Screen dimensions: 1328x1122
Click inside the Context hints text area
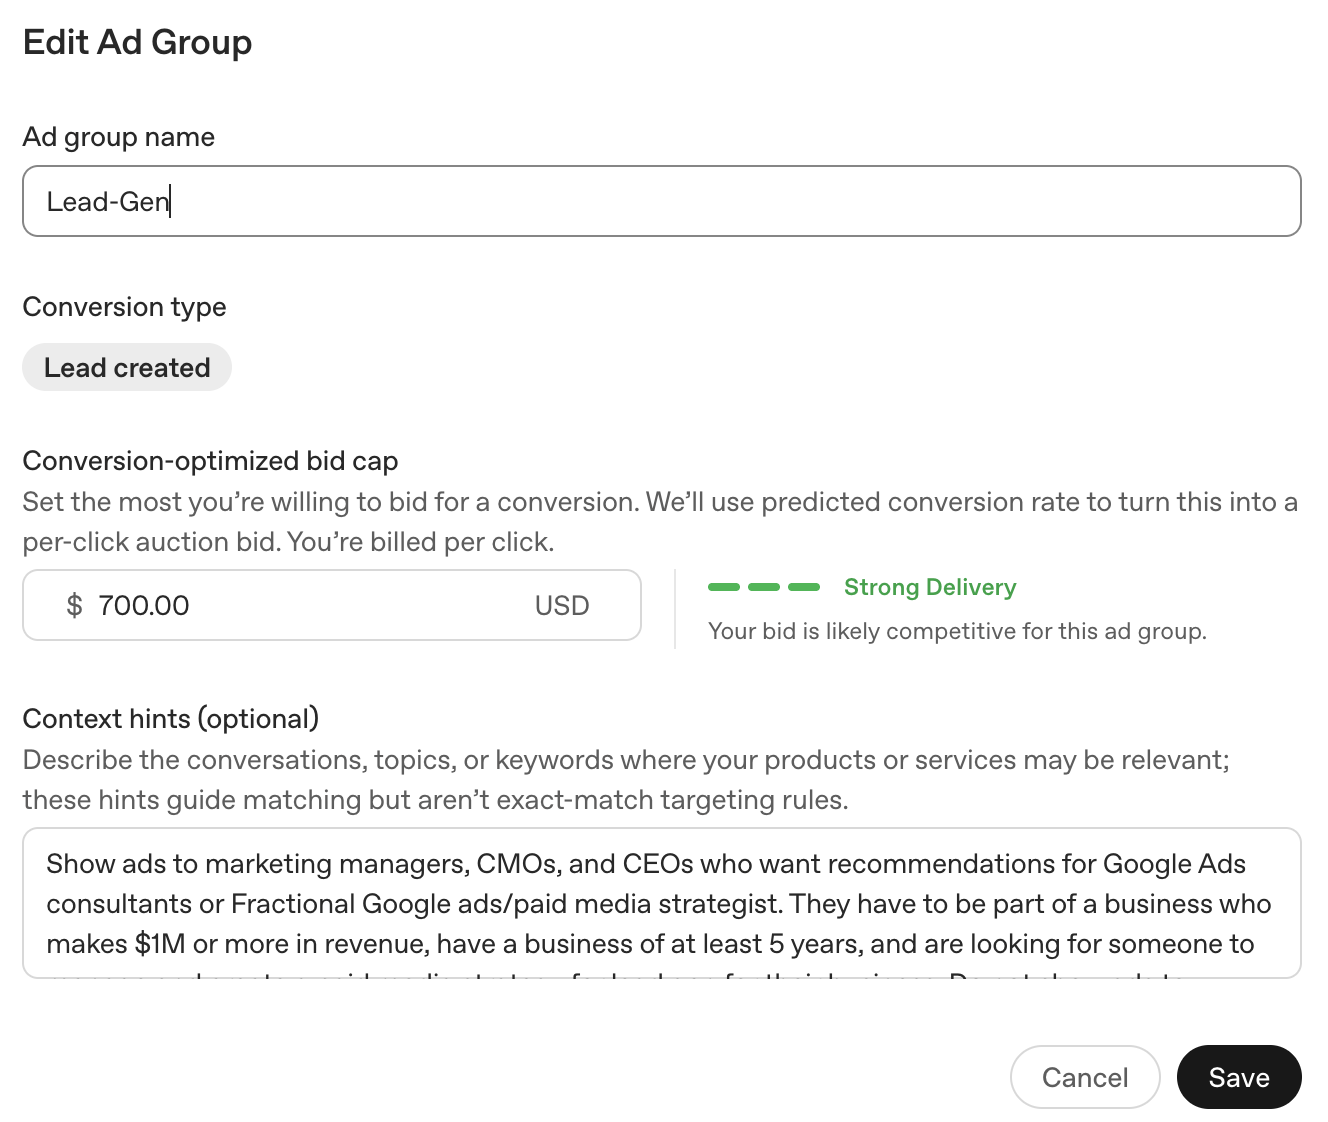point(662,903)
